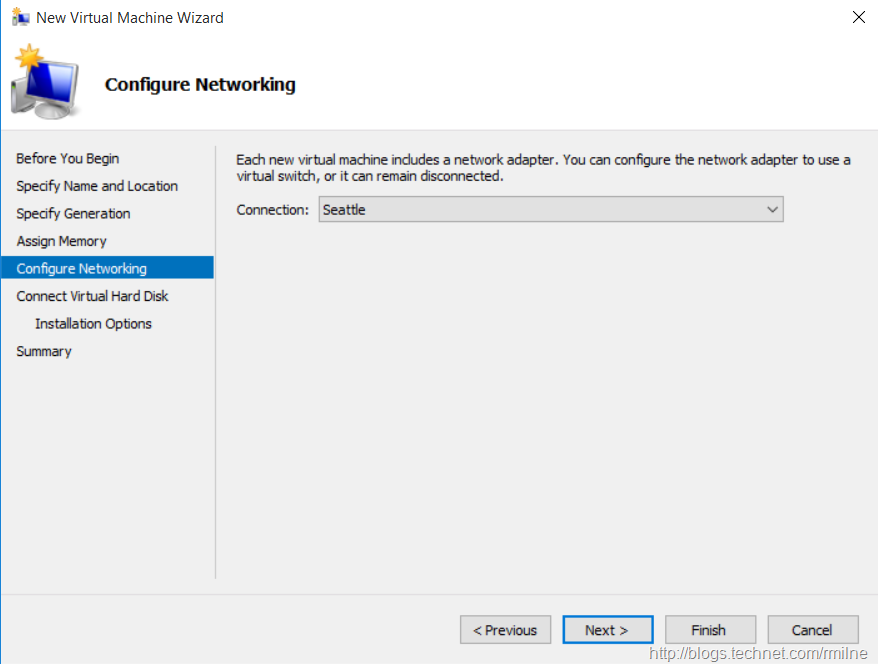Navigate to Installation Options sub-step

pyautogui.click(x=93, y=324)
